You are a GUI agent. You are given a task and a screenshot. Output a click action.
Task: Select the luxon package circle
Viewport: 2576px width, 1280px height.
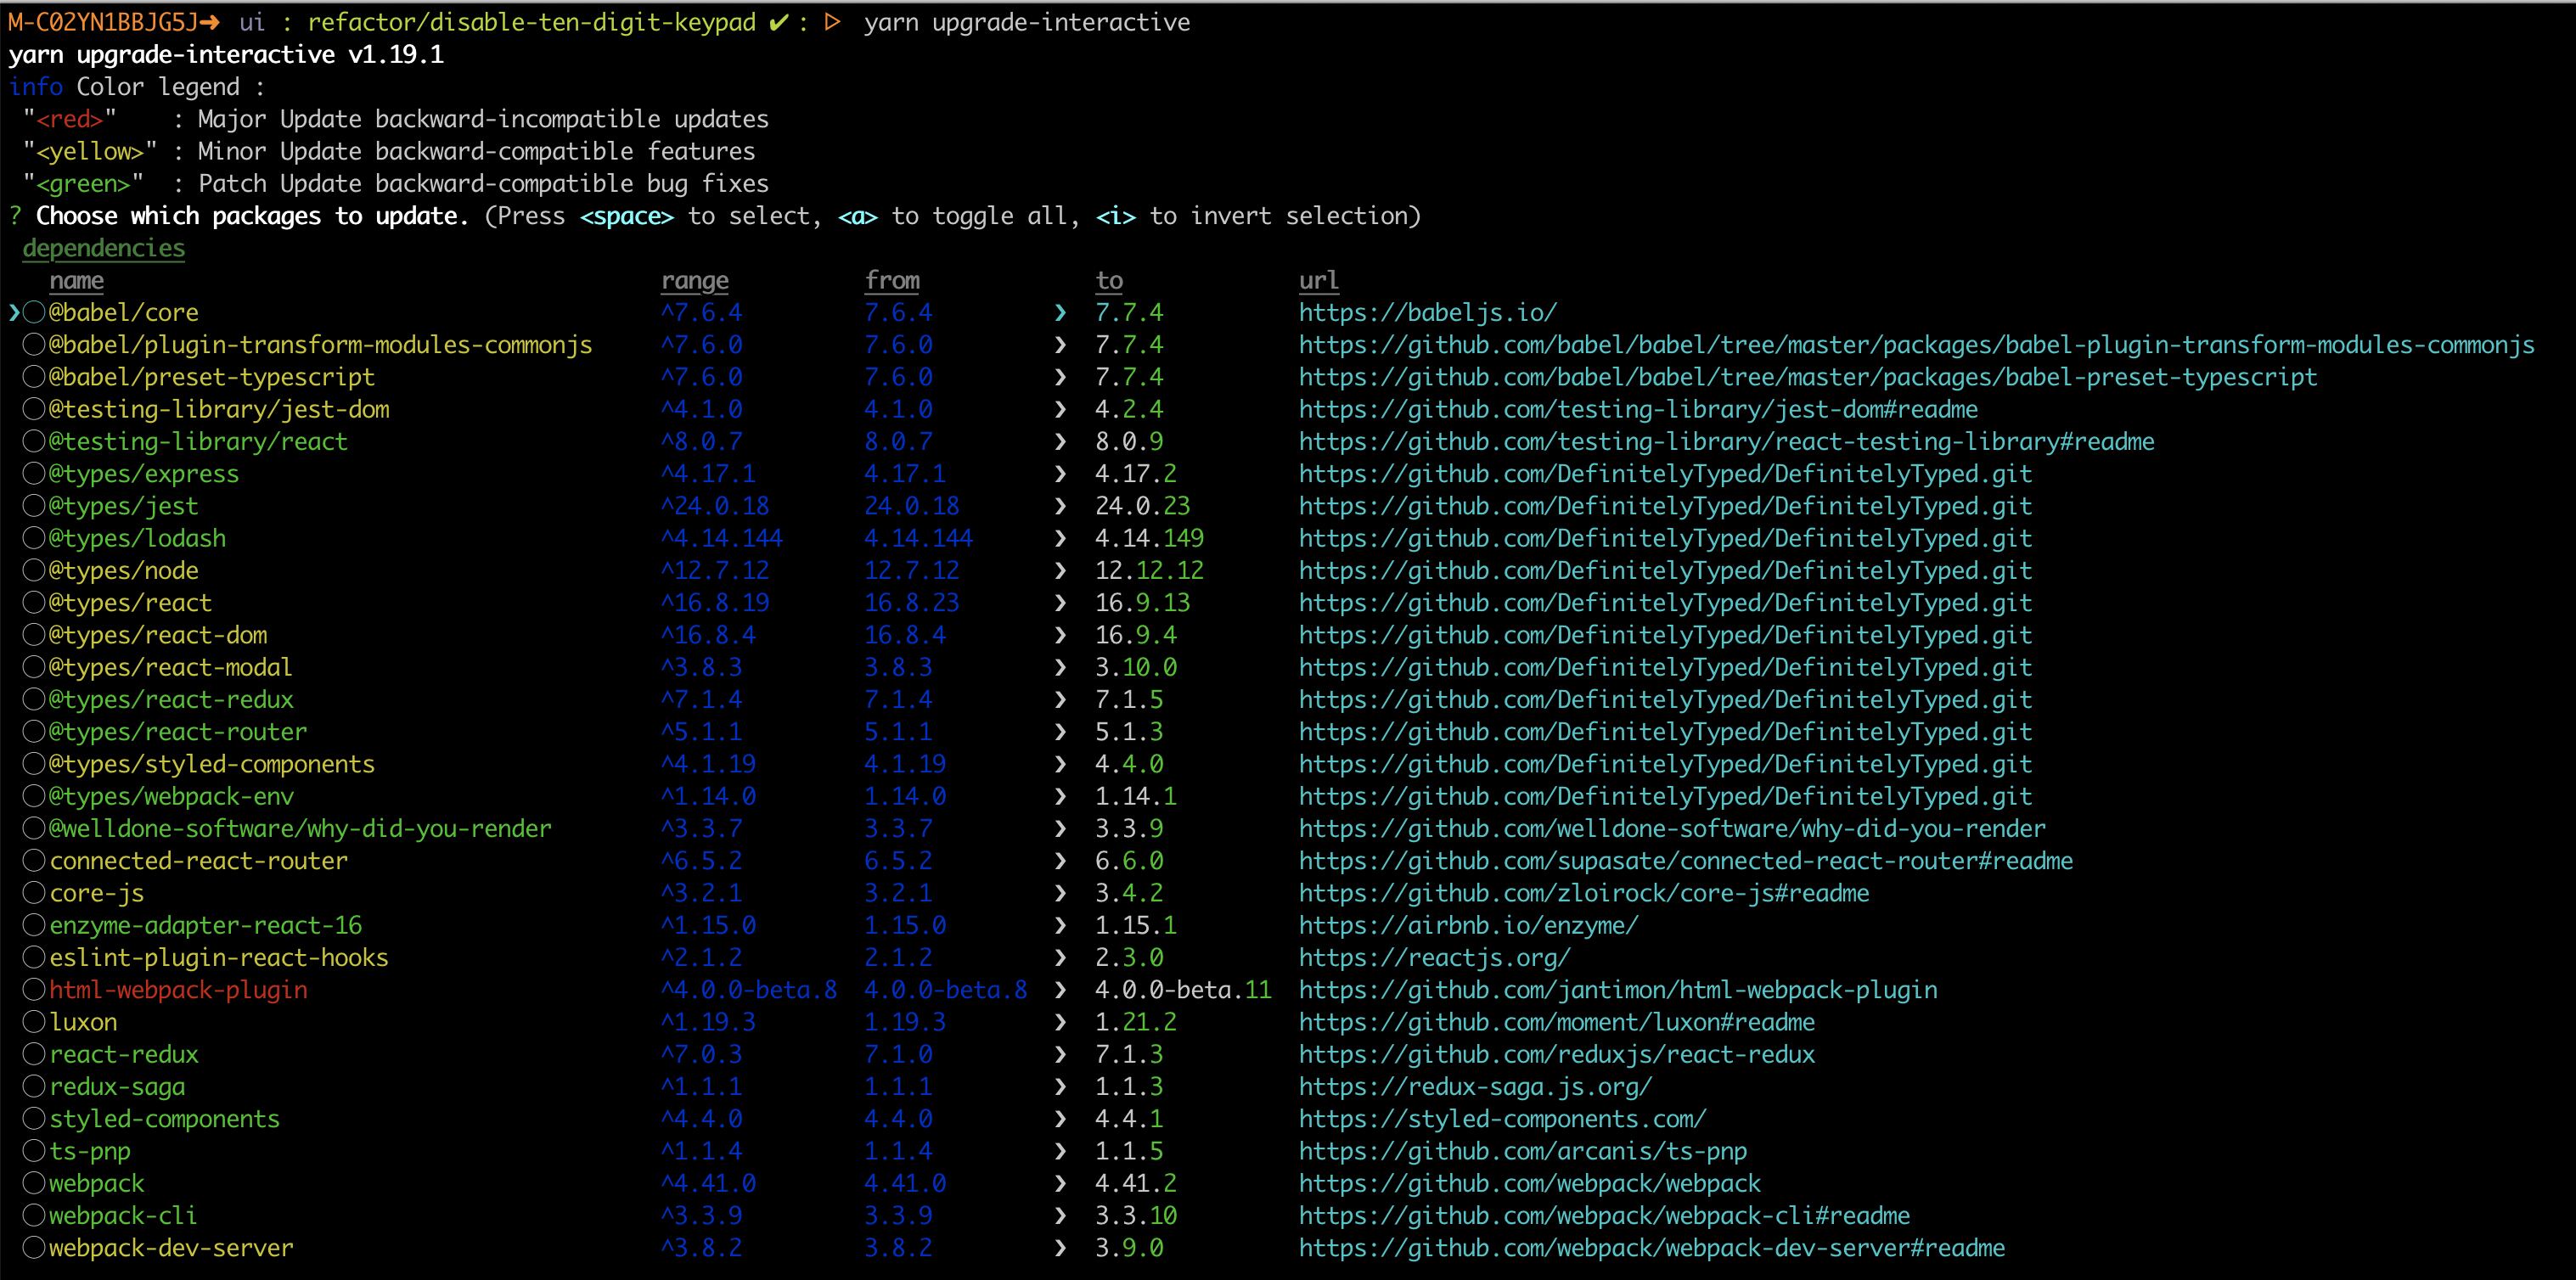(x=34, y=1022)
